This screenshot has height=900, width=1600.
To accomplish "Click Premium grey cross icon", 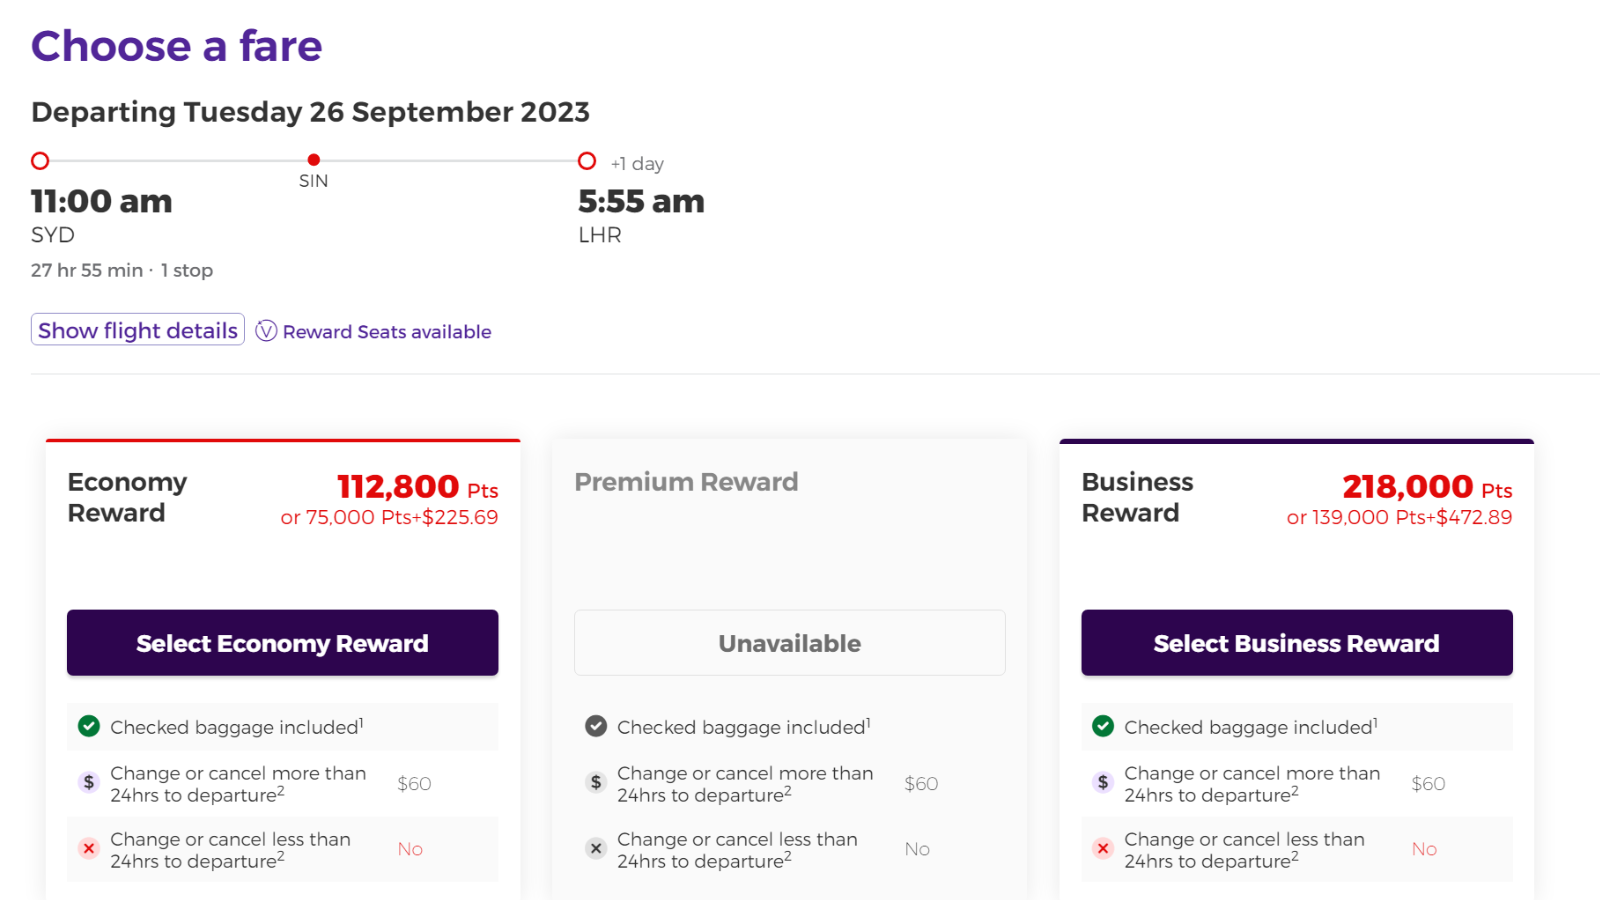I will point(596,849).
